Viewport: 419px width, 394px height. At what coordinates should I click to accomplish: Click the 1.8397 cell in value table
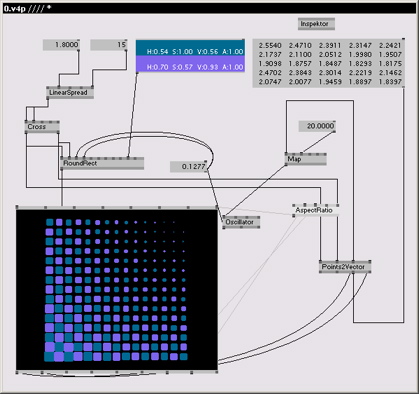pyautogui.click(x=390, y=81)
